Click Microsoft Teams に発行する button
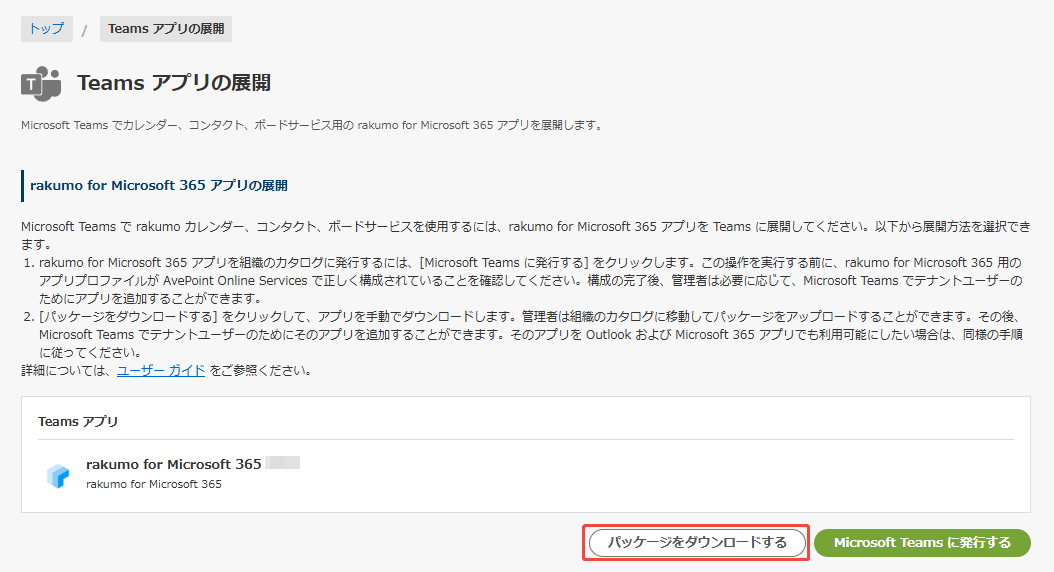The width and height of the screenshot is (1054, 572). (922, 543)
